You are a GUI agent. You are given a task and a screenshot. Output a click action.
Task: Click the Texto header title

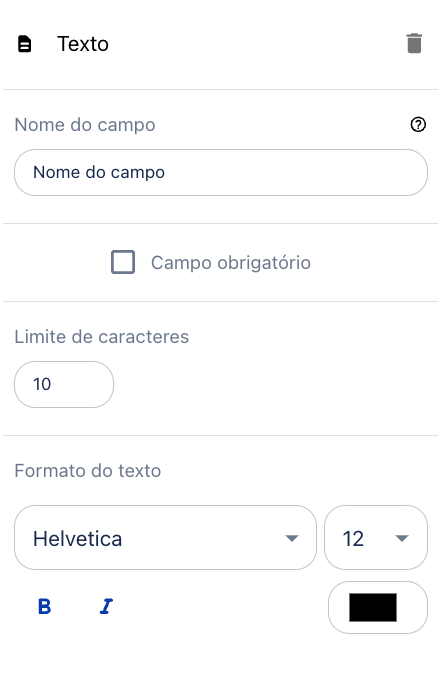tap(83, 44)
